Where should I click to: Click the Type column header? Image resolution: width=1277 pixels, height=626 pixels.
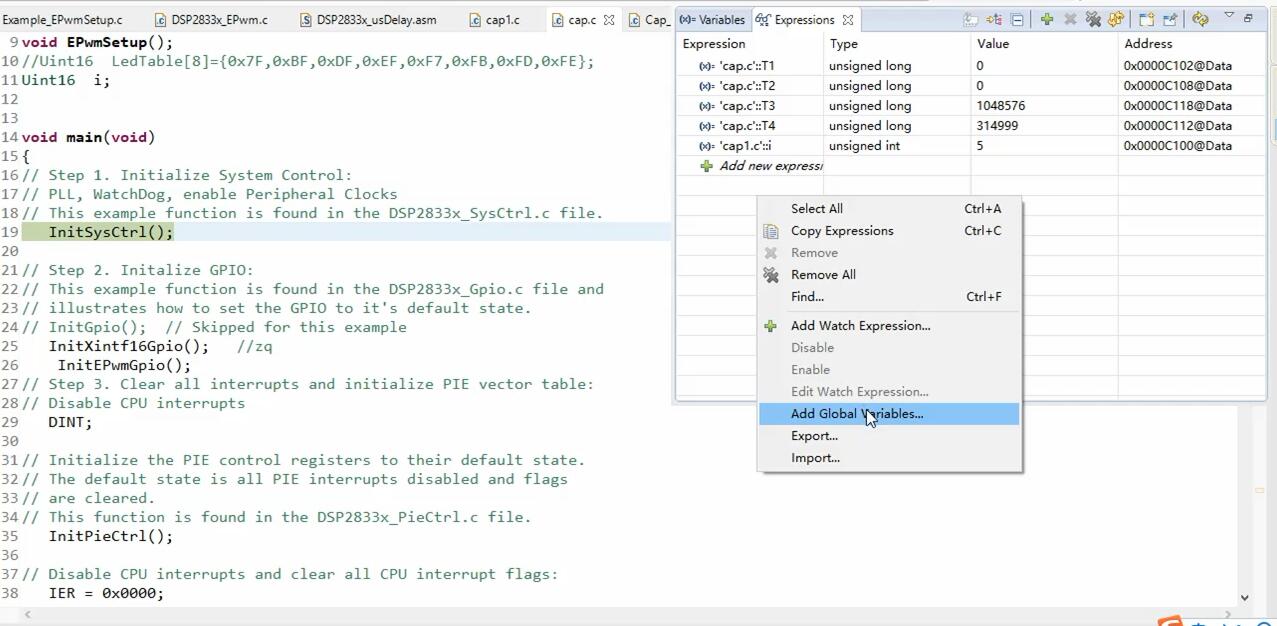click(x=897, y=44)
